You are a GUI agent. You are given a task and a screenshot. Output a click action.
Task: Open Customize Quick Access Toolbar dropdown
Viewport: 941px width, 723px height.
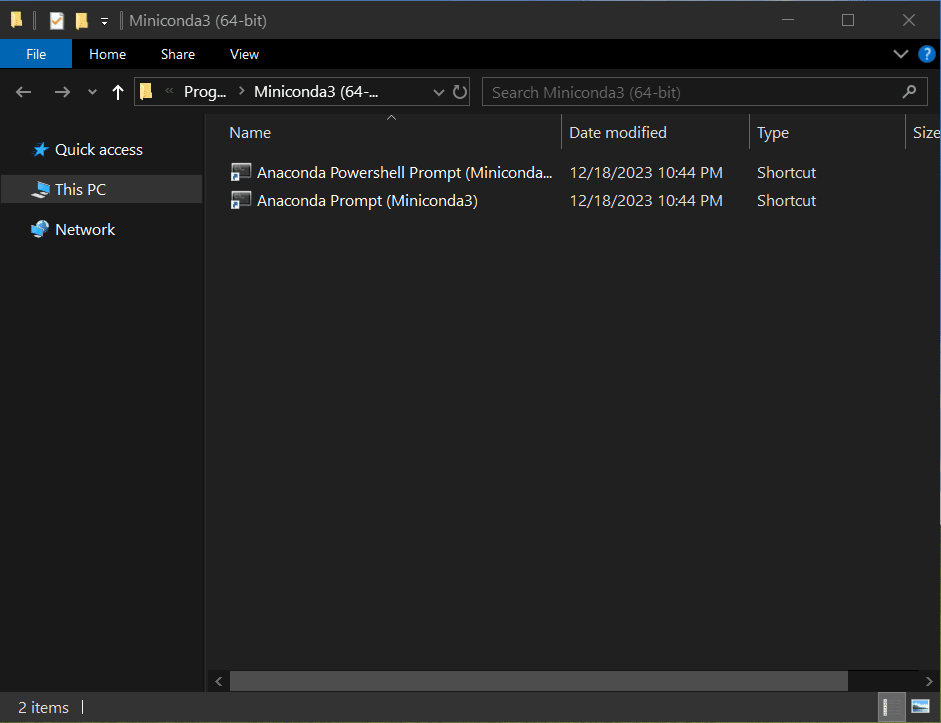coord(104,22)
